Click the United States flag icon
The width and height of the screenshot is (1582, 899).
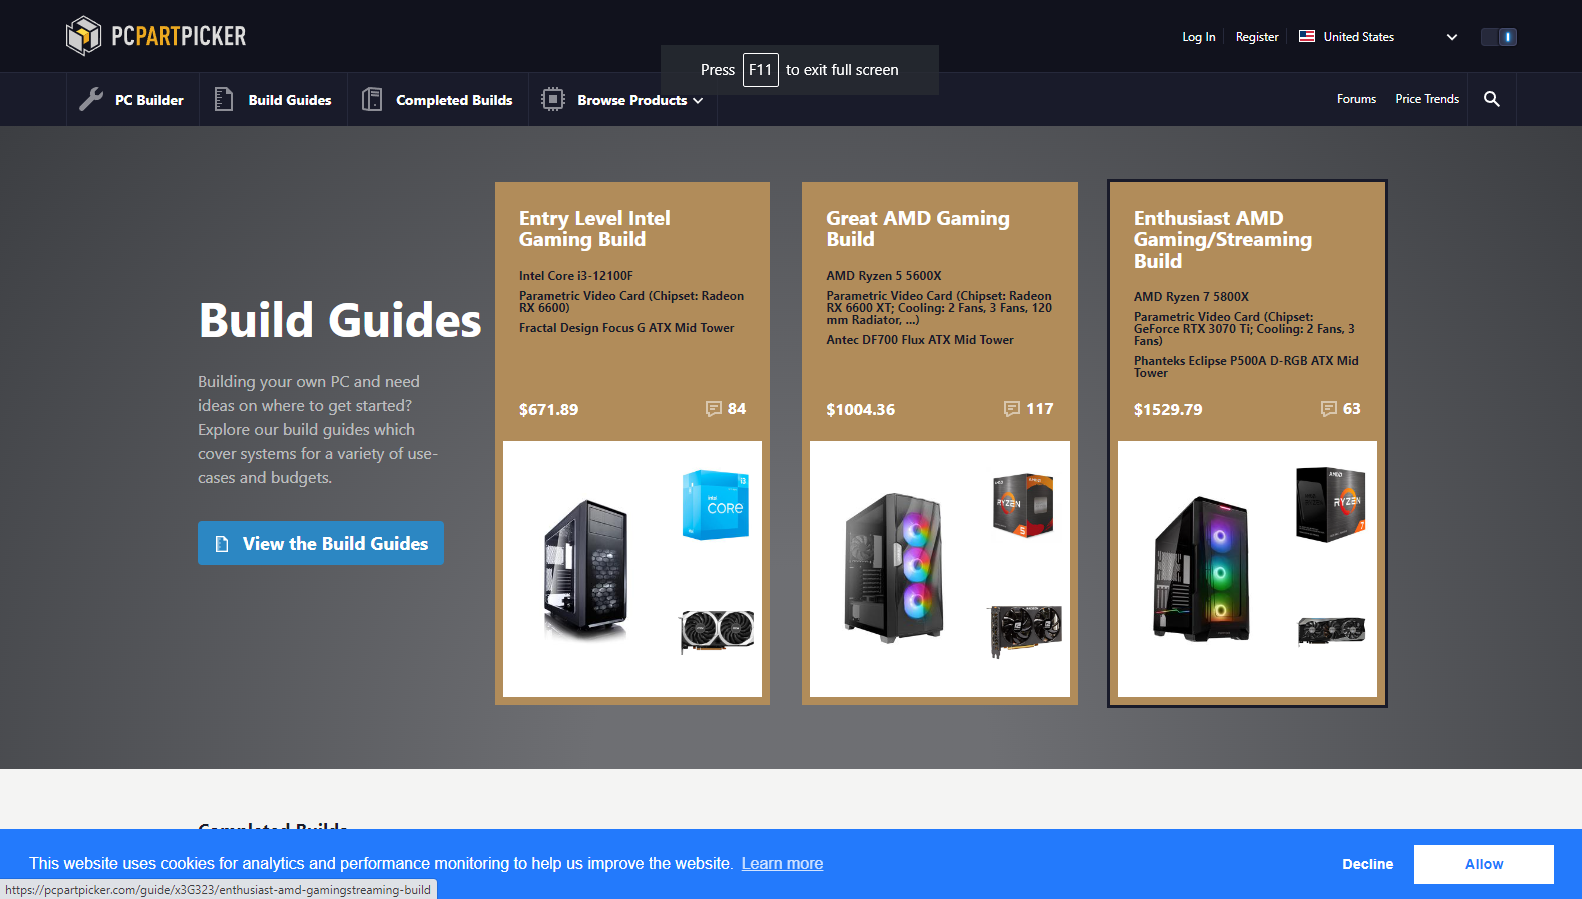1307,36
